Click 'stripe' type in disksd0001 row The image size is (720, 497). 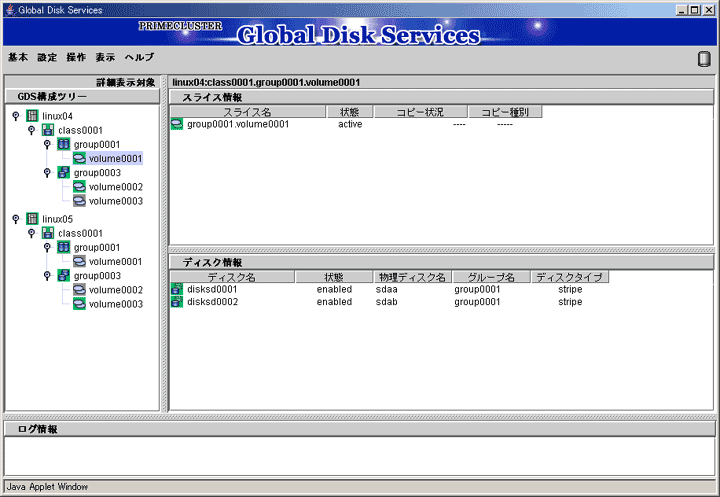coord(570,289)
